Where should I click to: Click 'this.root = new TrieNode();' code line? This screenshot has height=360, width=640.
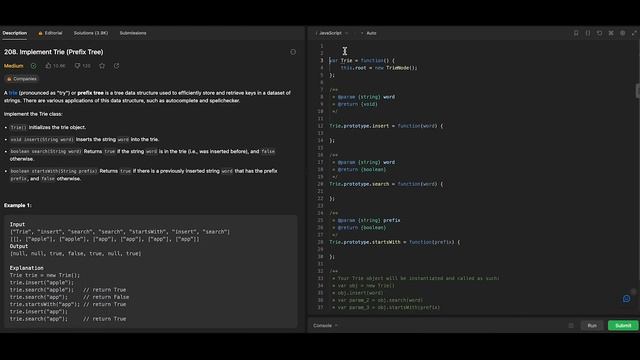379,68
